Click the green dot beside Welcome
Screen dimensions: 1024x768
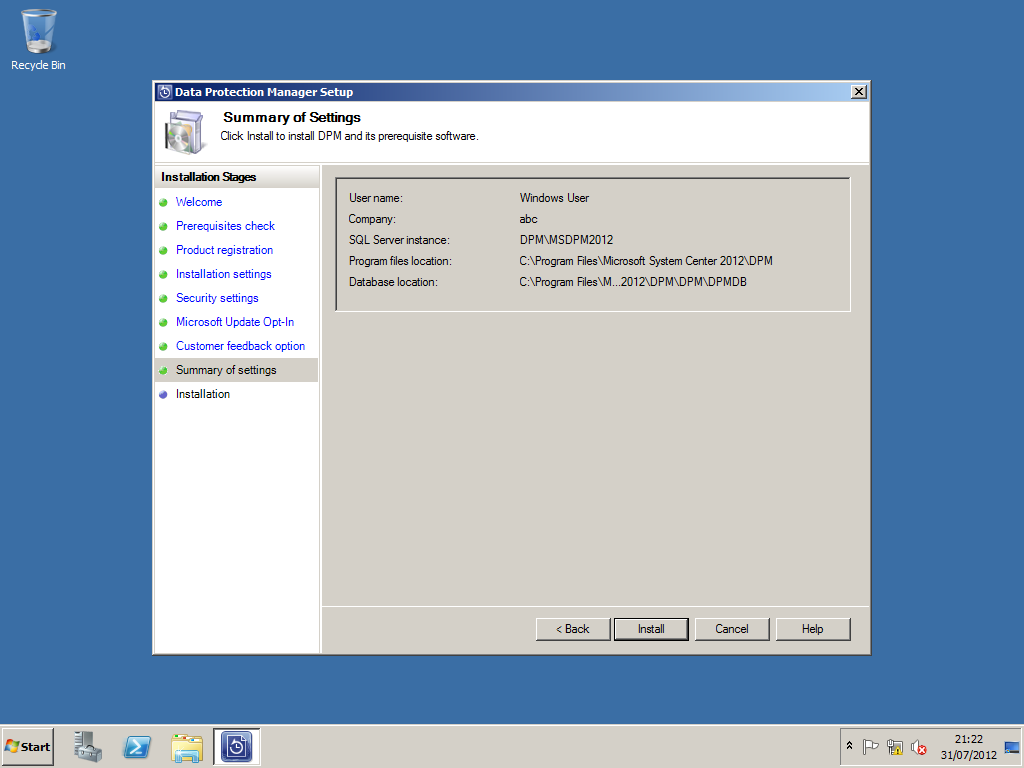(x=163, y=202)
